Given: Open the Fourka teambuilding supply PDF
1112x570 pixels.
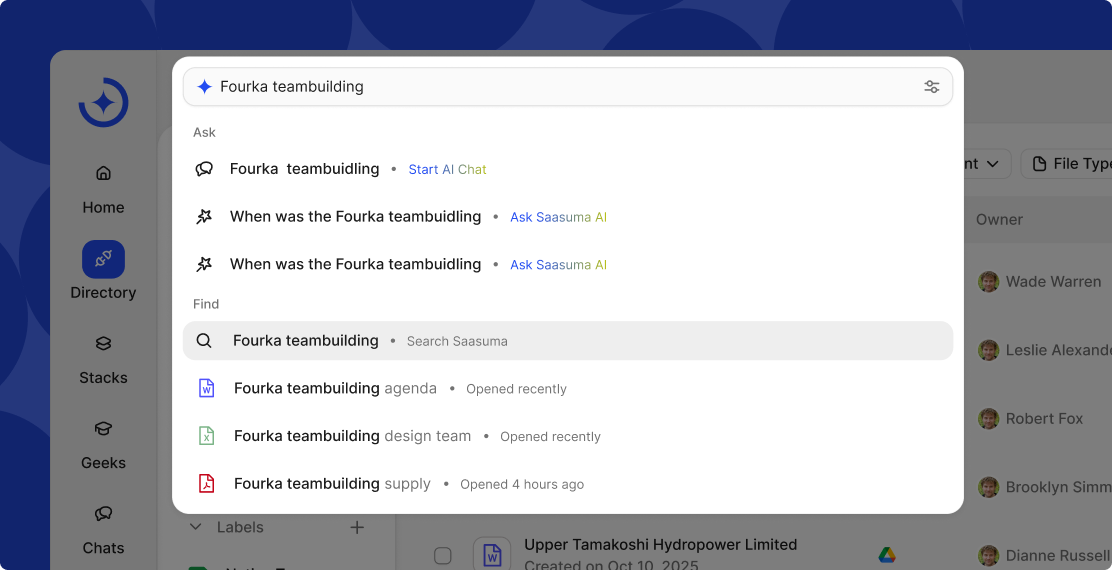Looking at the screenshot, I should [332, 484].
